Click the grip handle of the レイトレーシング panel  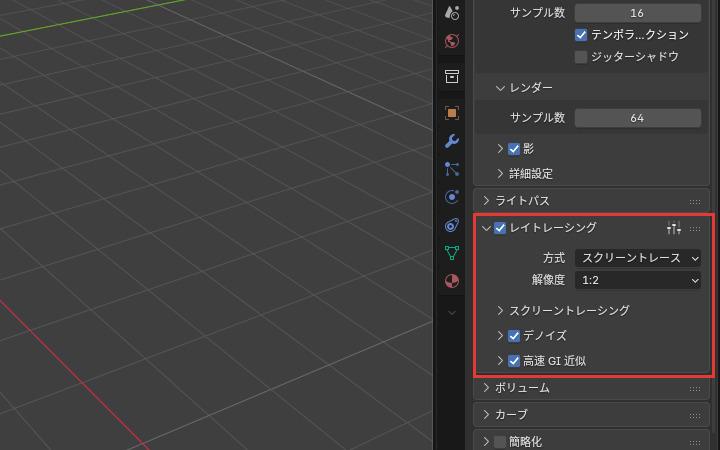tap(695, 228)
